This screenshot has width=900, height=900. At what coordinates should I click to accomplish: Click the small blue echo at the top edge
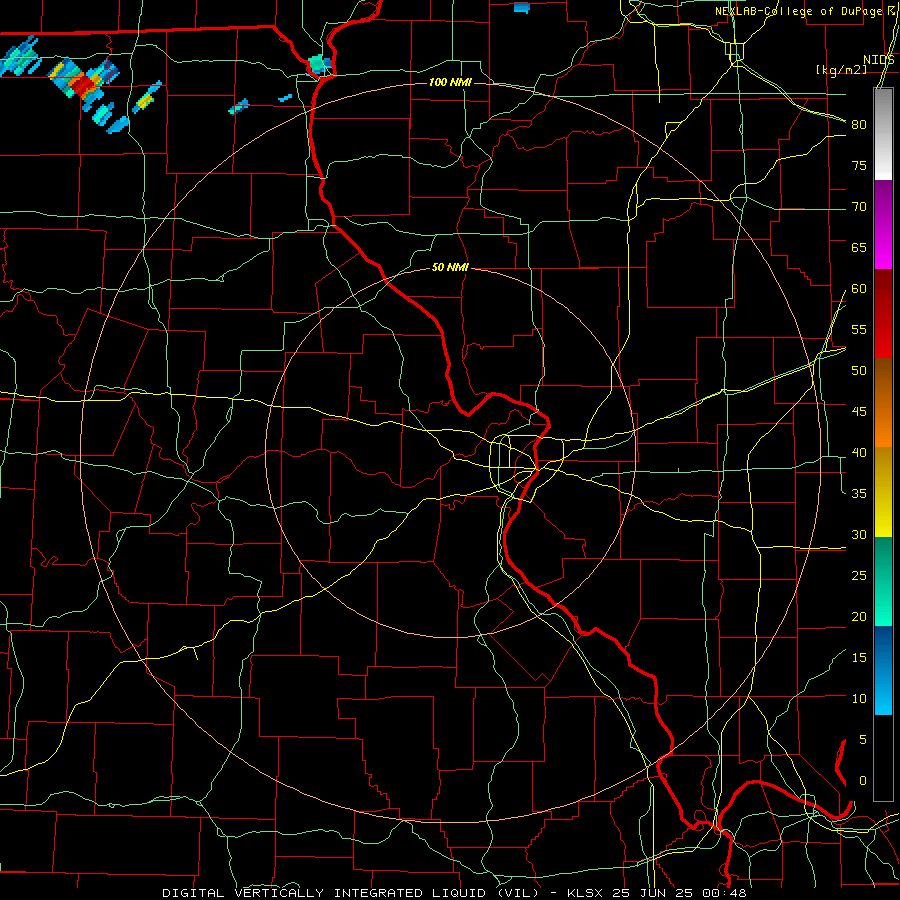(x=521, y=7)
